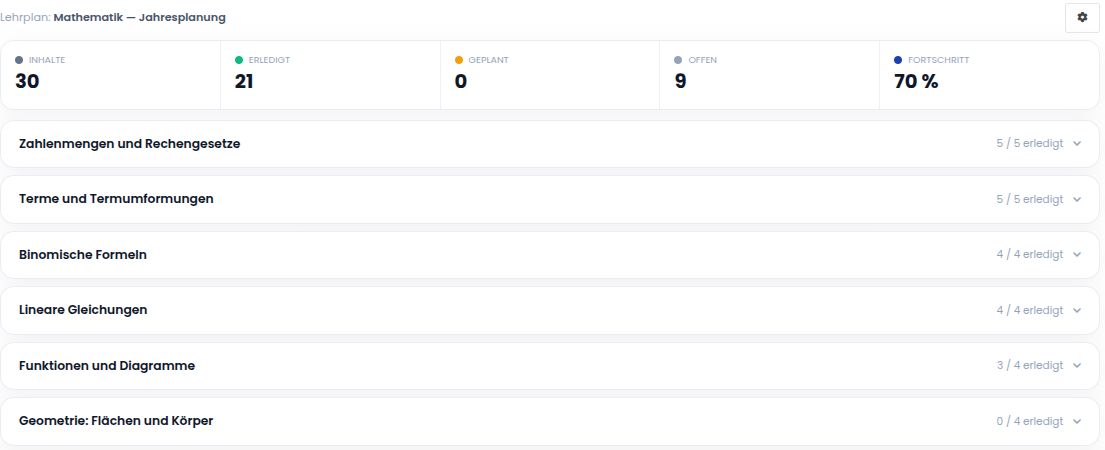1105x450 pixels.
Task: Select the Lineare Gleichungen section heading
Action: 83,310
